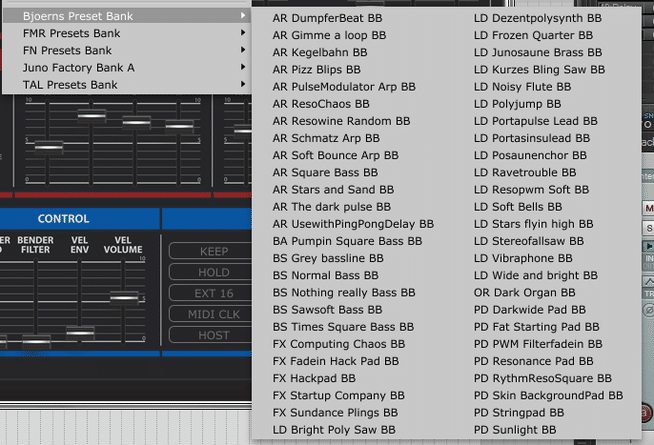Click the CONTROL section header
654x445 pixels.
[x=63, y=219]
